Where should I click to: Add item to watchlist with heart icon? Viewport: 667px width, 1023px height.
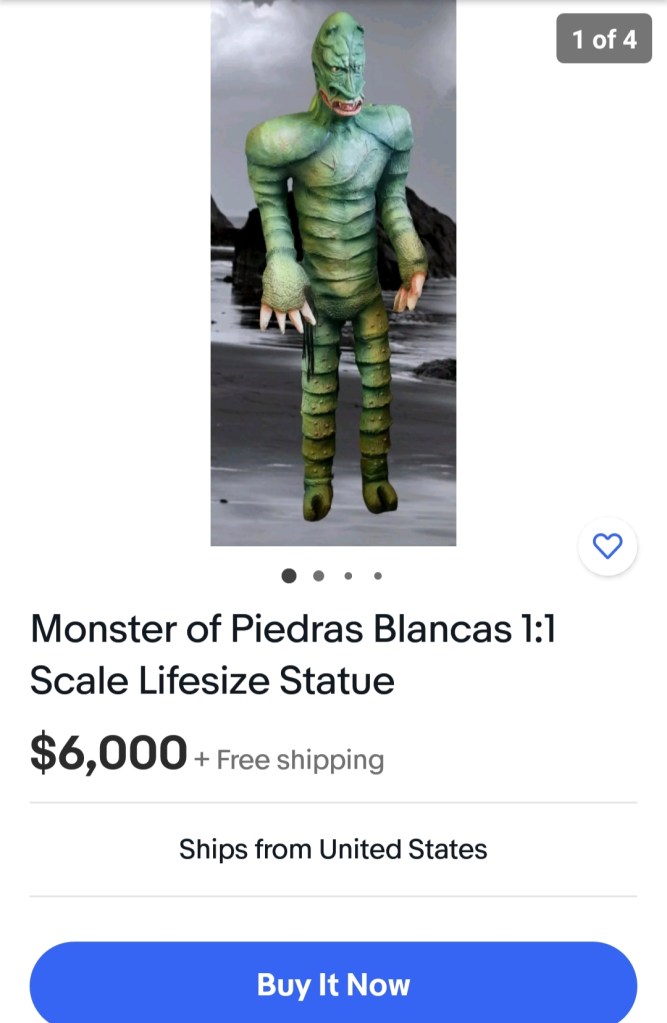coord(608,546)
